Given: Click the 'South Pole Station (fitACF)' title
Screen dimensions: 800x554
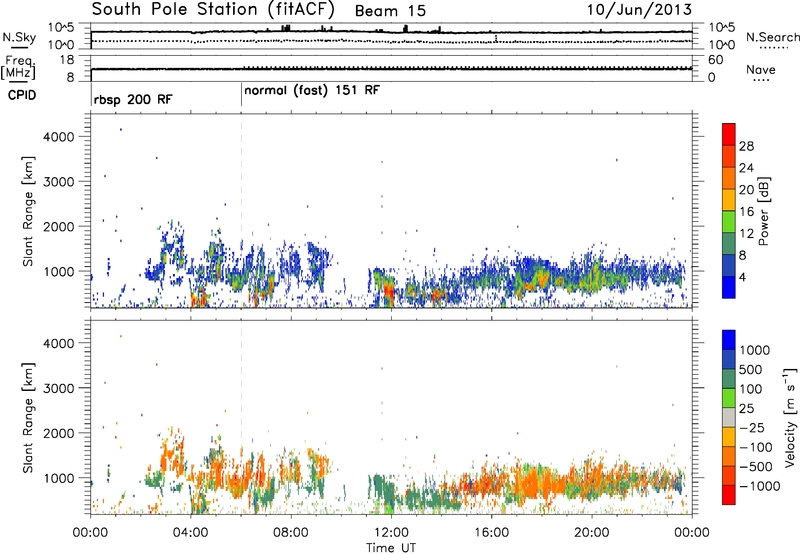Looking at the screenshot, I should (213, 10).
